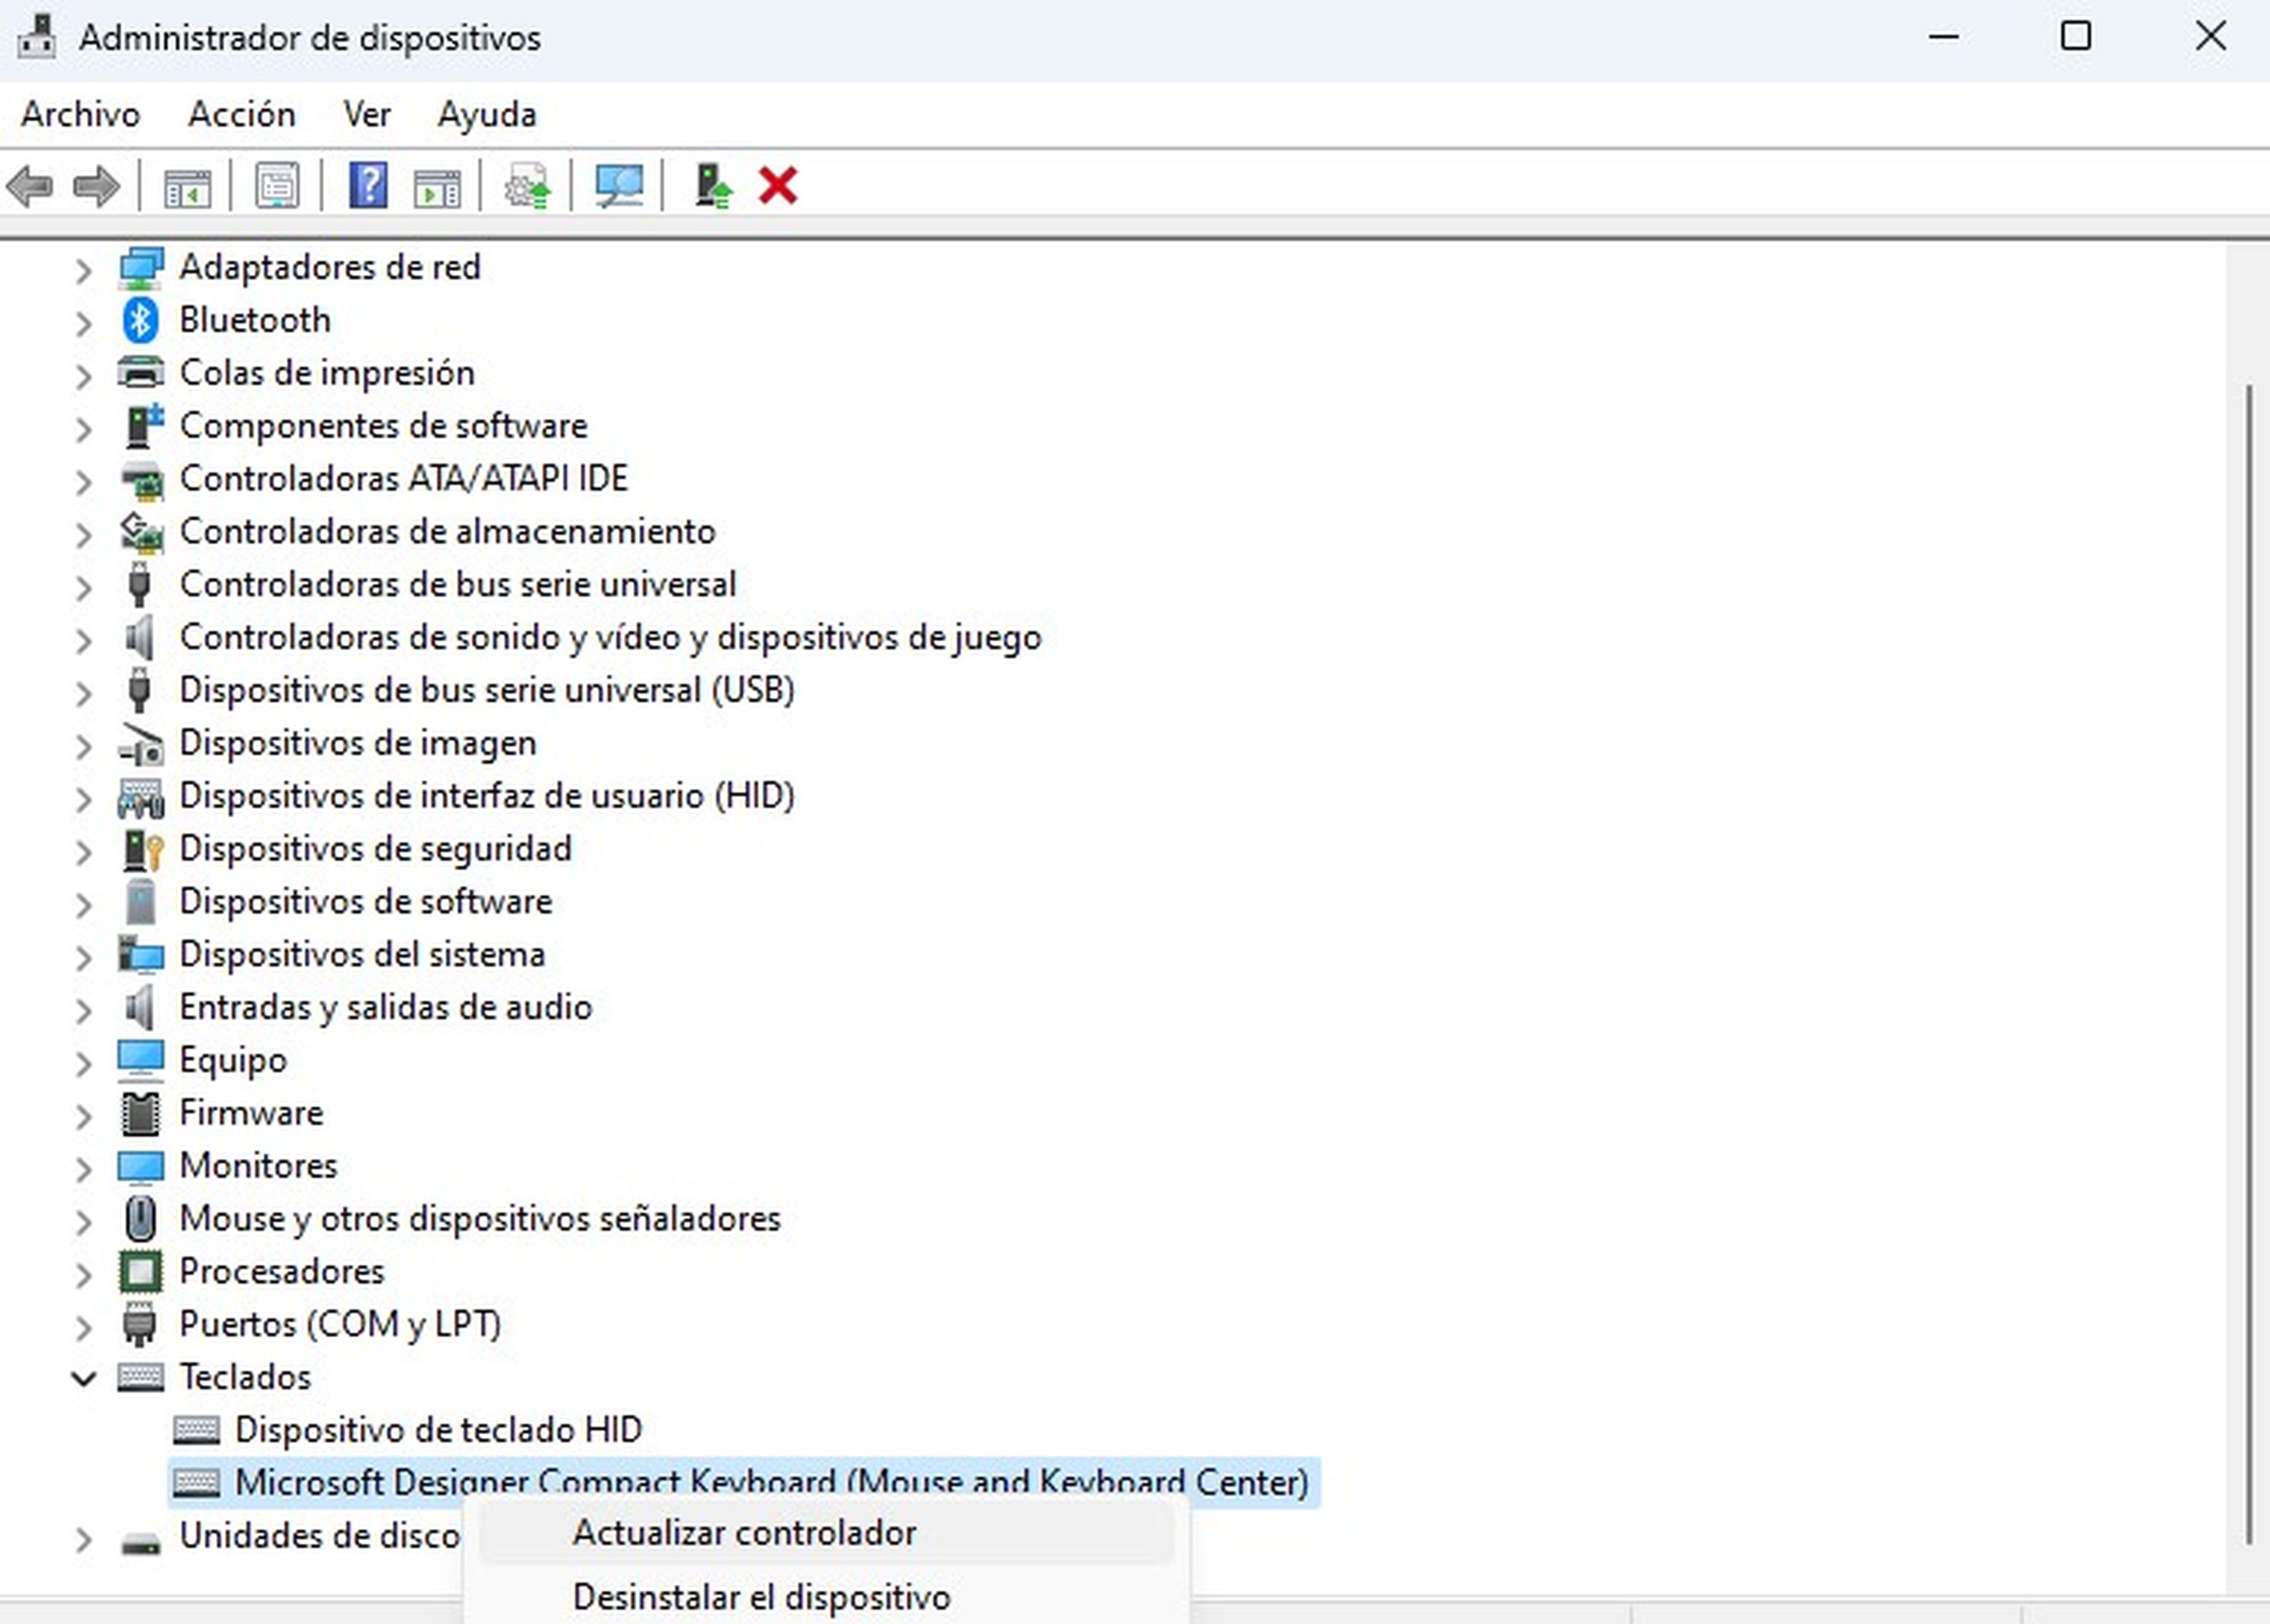The width and height of the screenshot is (2270, 1624).
Task: Click red X uninstall device icon
Action: coord(777,186)
